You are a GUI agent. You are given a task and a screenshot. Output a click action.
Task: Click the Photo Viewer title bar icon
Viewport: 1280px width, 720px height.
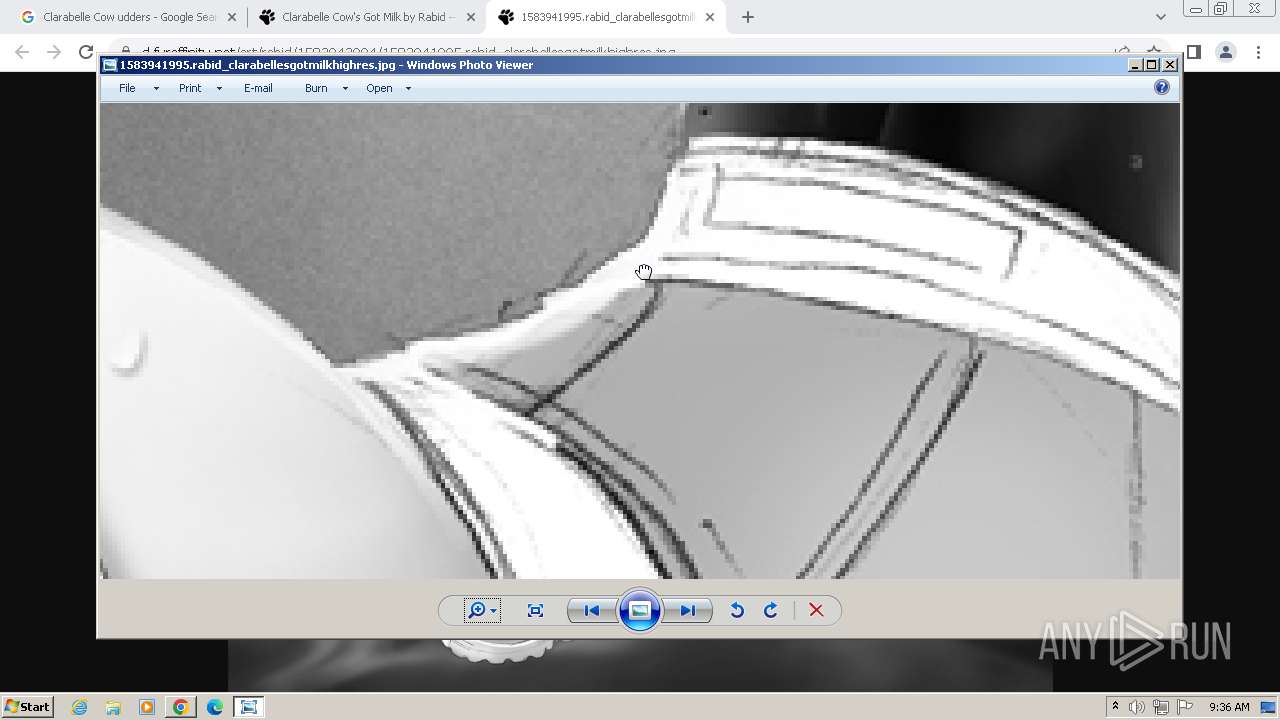(x=110, y=65)
